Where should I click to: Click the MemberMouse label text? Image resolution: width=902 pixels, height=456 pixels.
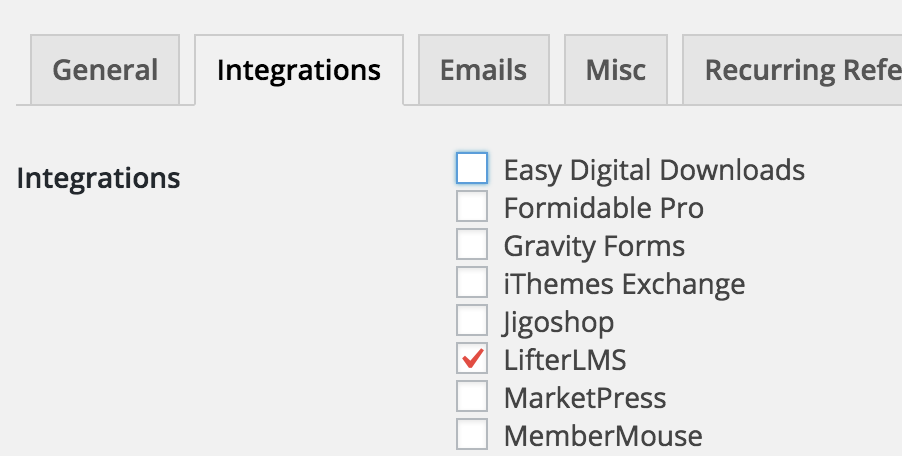[x=603, y=436]
